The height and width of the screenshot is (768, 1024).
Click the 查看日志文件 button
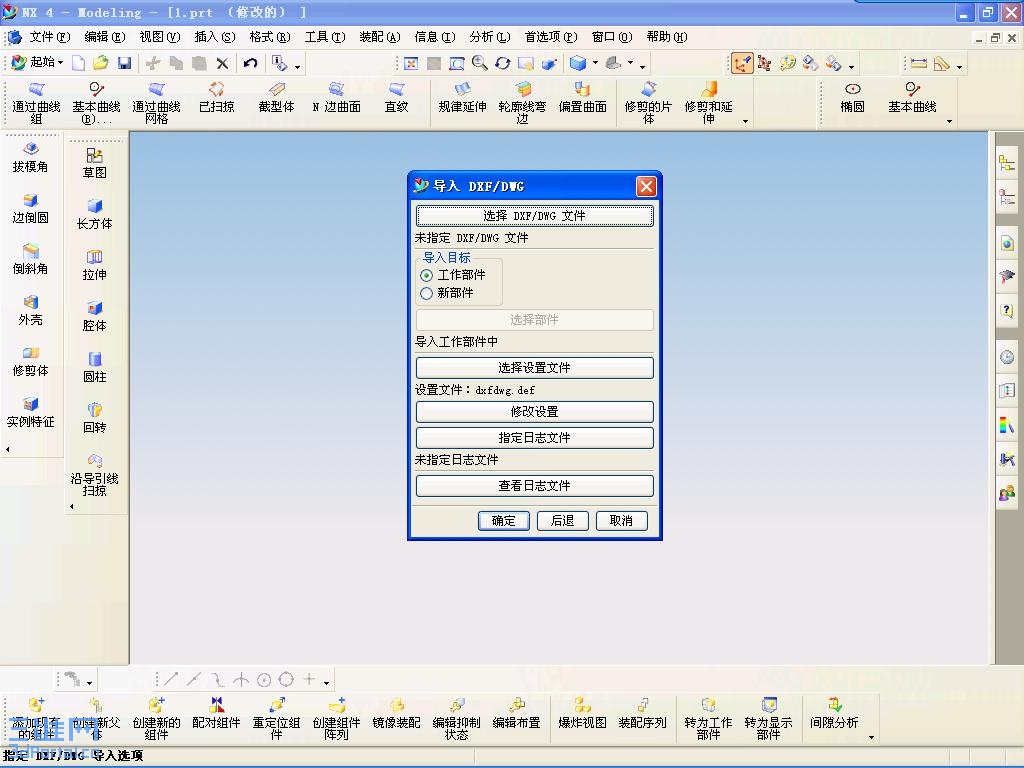534,485
